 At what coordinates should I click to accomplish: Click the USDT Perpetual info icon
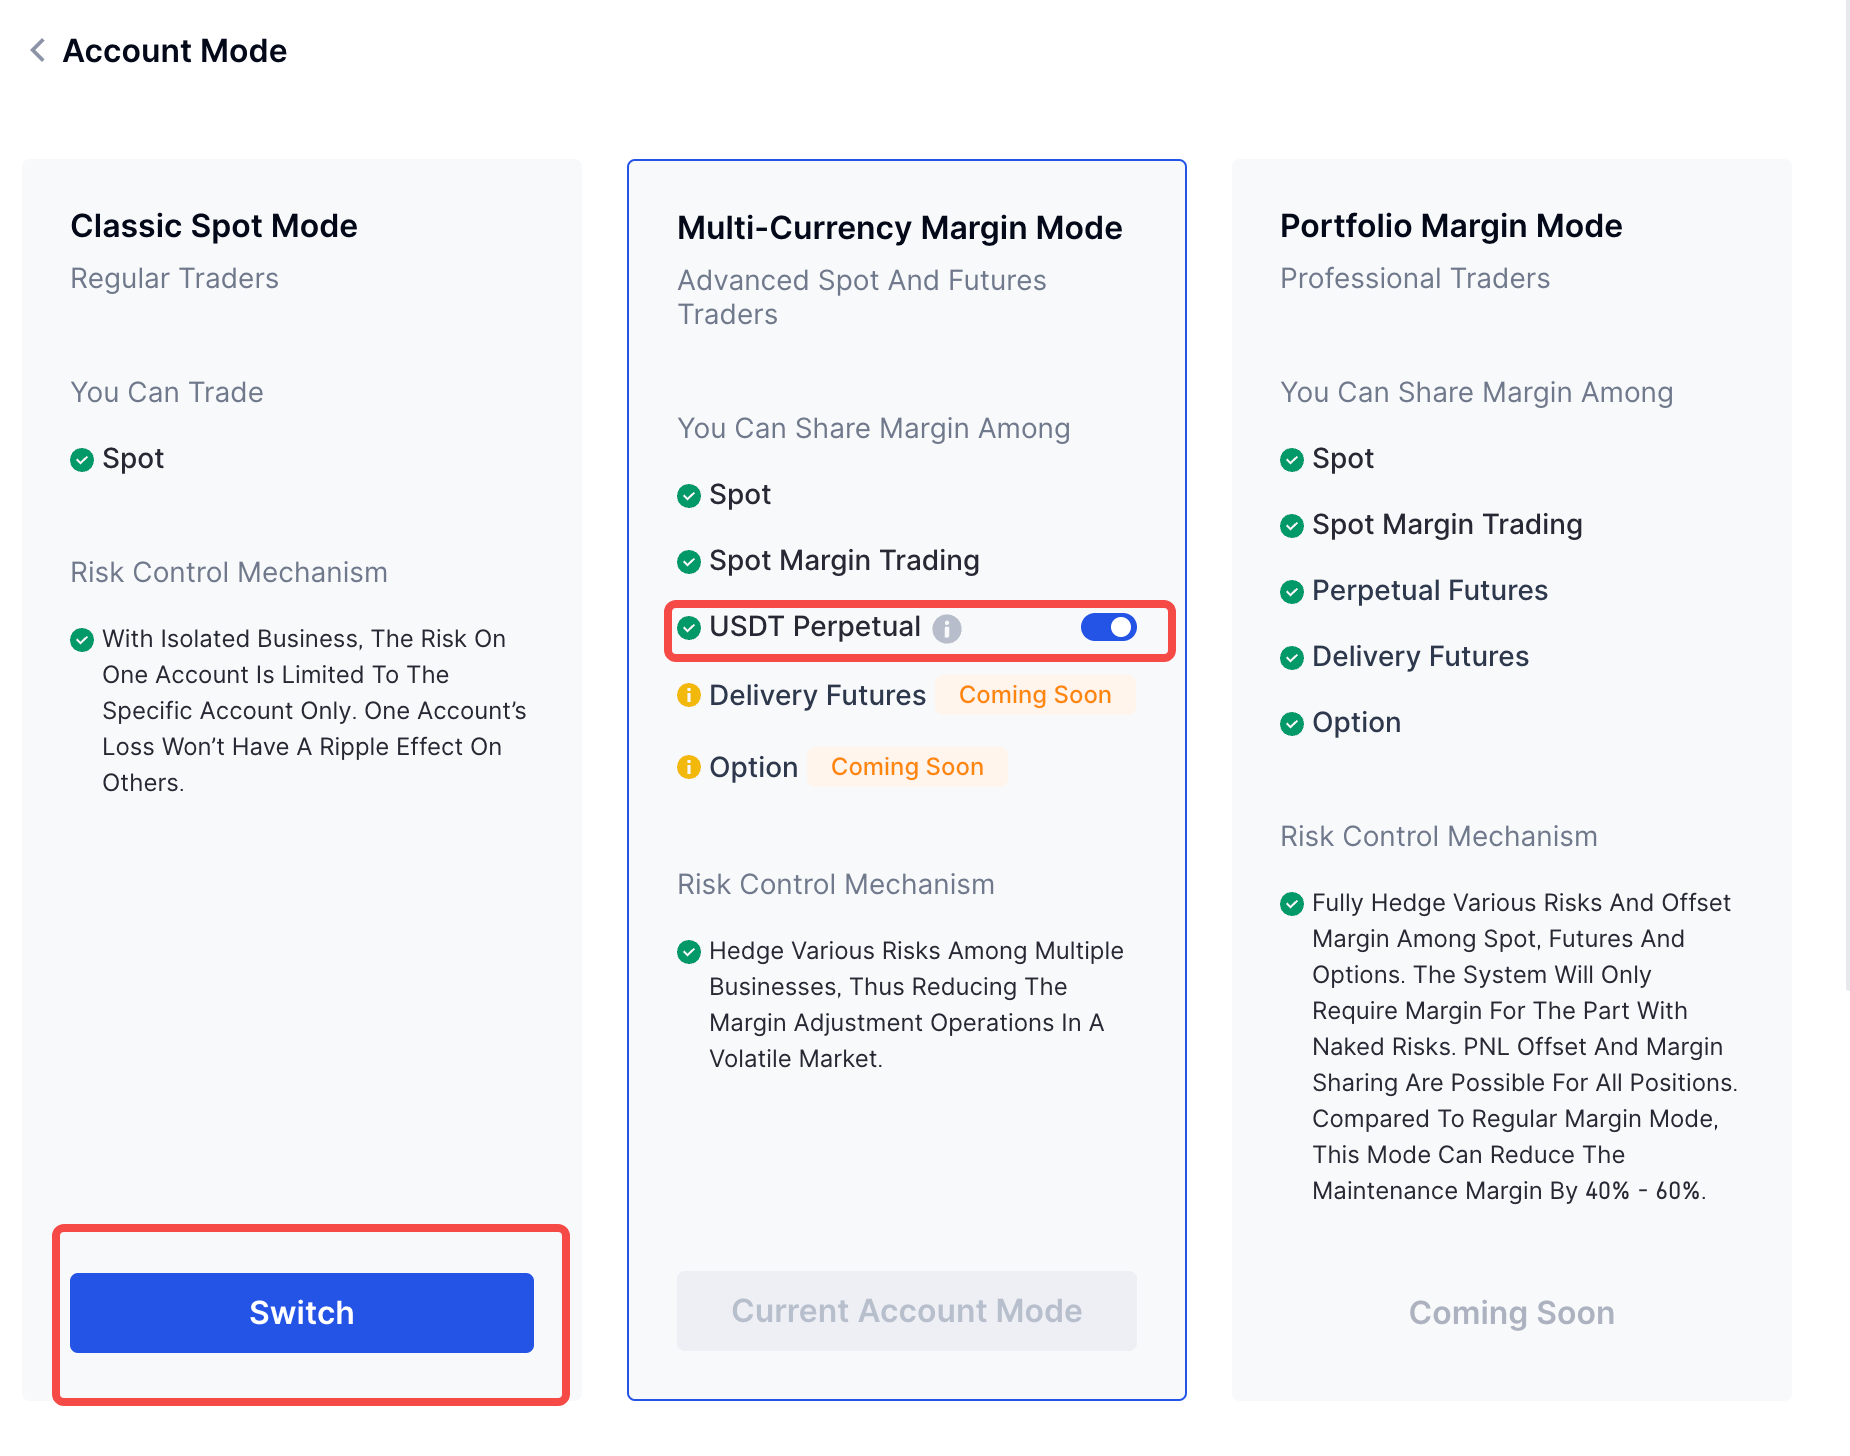[x=946, y=628]
